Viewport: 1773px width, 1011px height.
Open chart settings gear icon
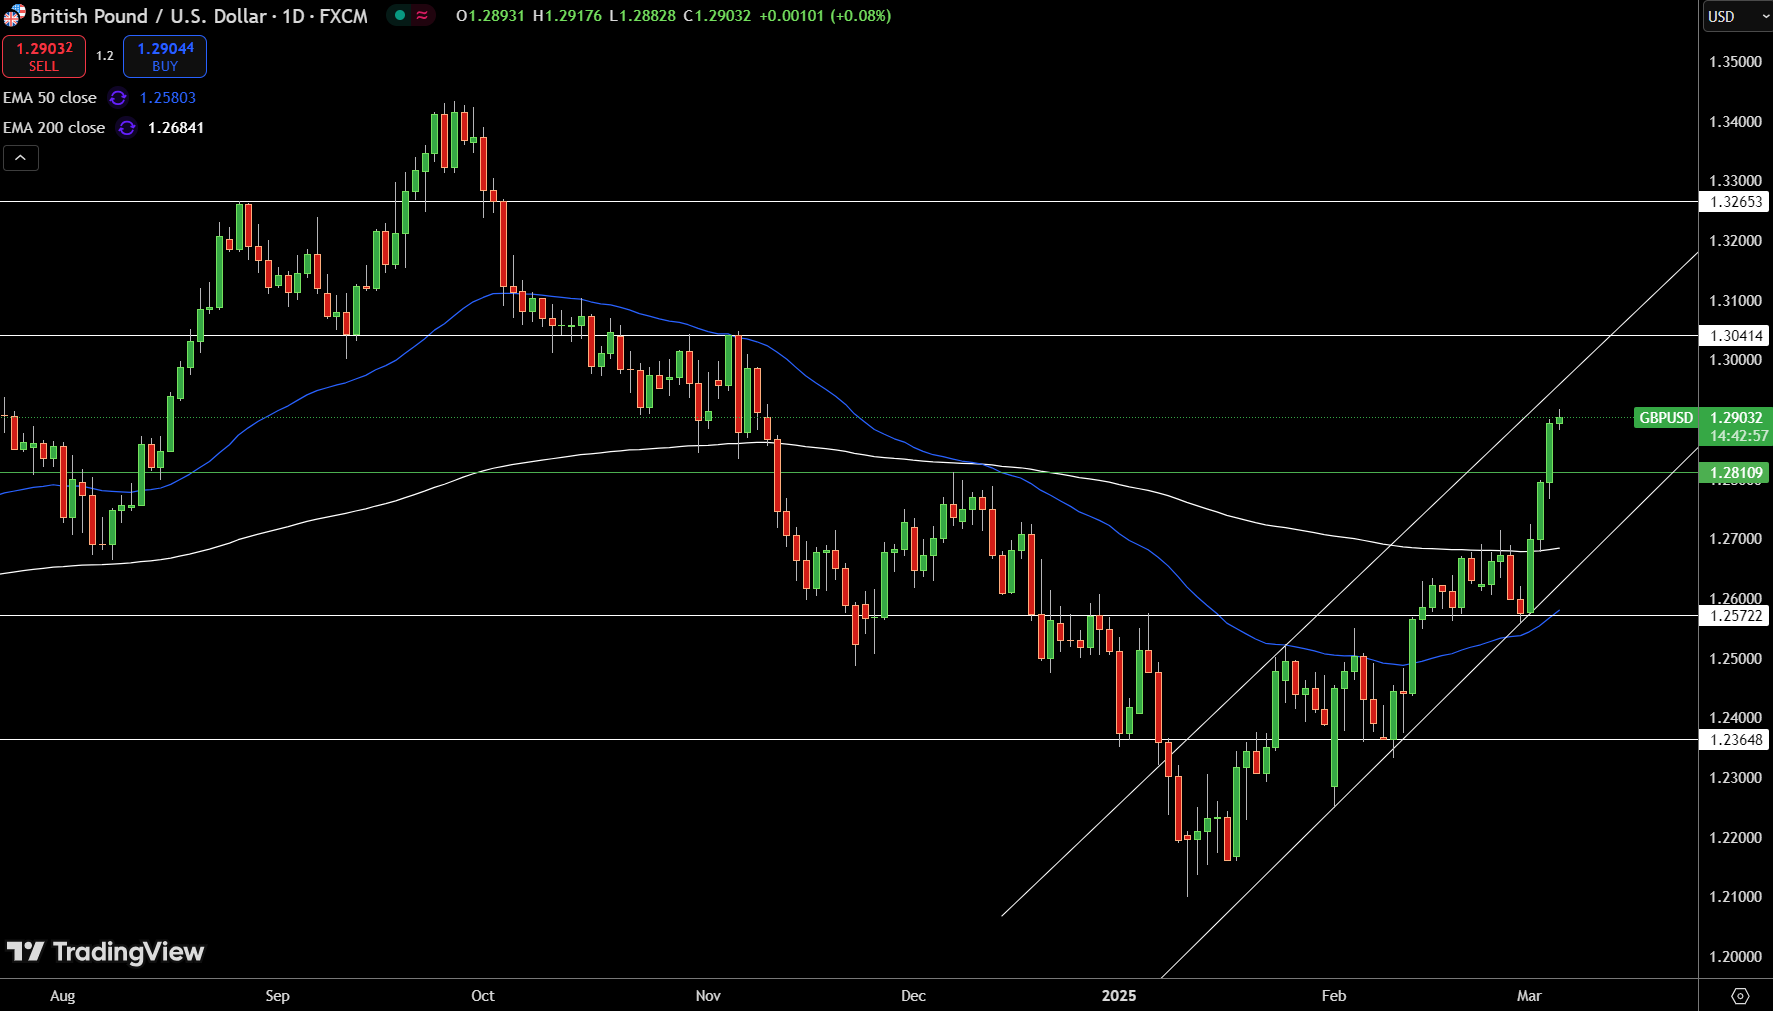(1740, 996)
